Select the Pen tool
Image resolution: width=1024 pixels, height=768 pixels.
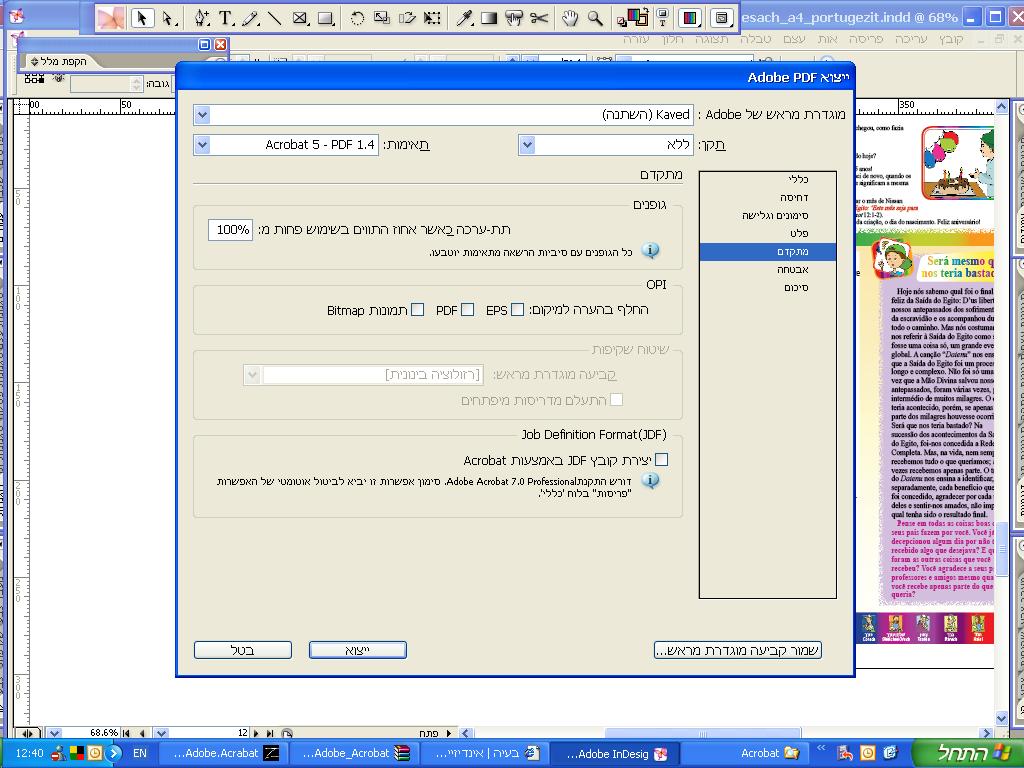click(x=202, y=18)
